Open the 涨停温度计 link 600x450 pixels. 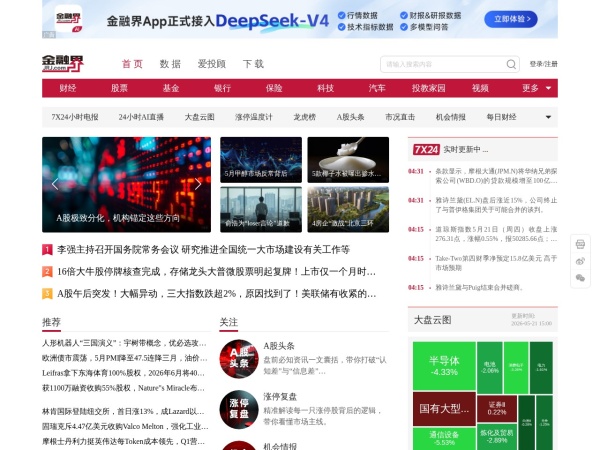pos(254,117)
